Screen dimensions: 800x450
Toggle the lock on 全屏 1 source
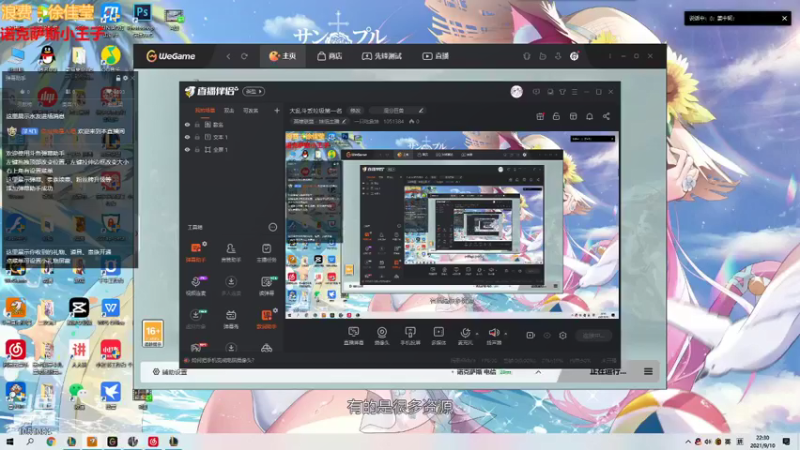(x=197, y=149)
